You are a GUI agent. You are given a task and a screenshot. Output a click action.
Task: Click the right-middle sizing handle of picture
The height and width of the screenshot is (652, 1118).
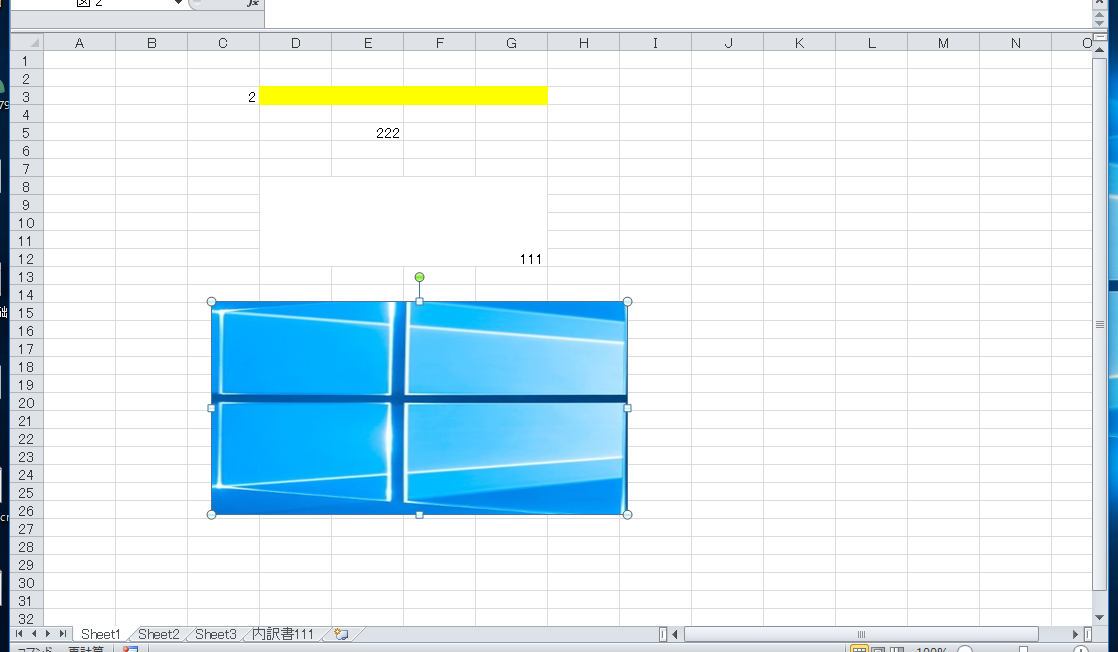click(x=627, y=408)
